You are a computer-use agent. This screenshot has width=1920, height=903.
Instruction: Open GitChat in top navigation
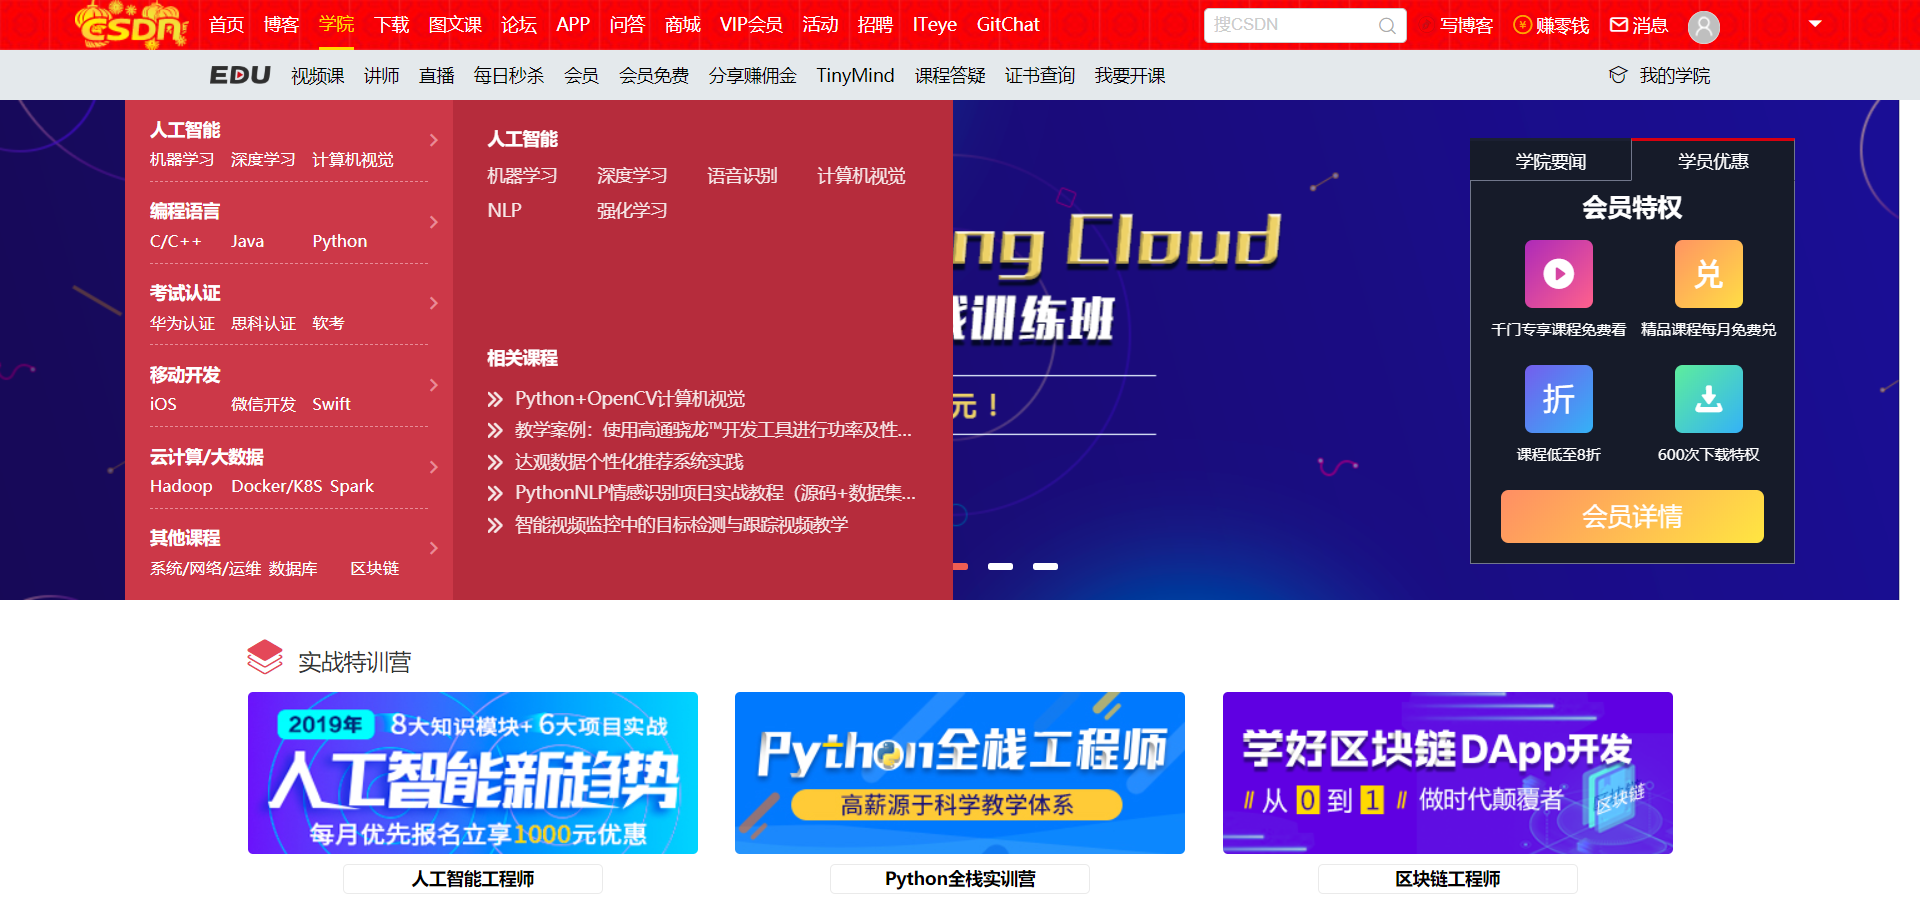tap(1008, 25)
